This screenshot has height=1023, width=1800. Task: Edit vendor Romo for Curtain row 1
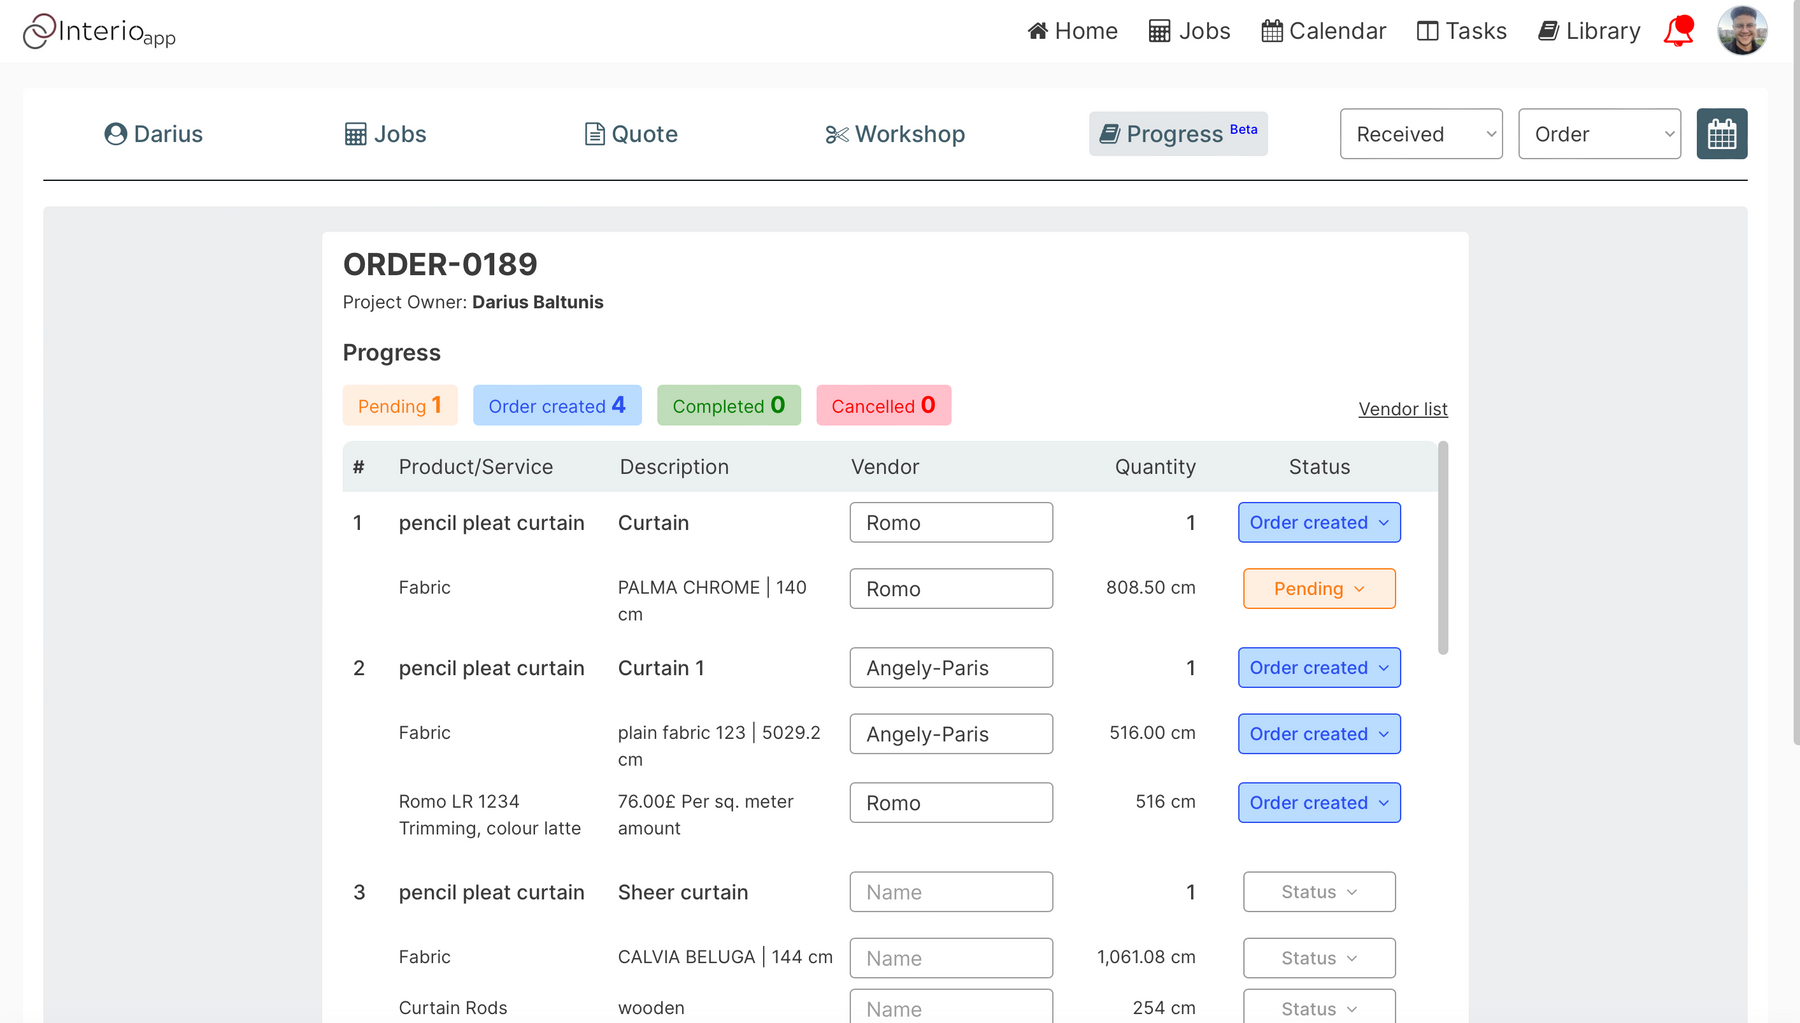(951, 523)
